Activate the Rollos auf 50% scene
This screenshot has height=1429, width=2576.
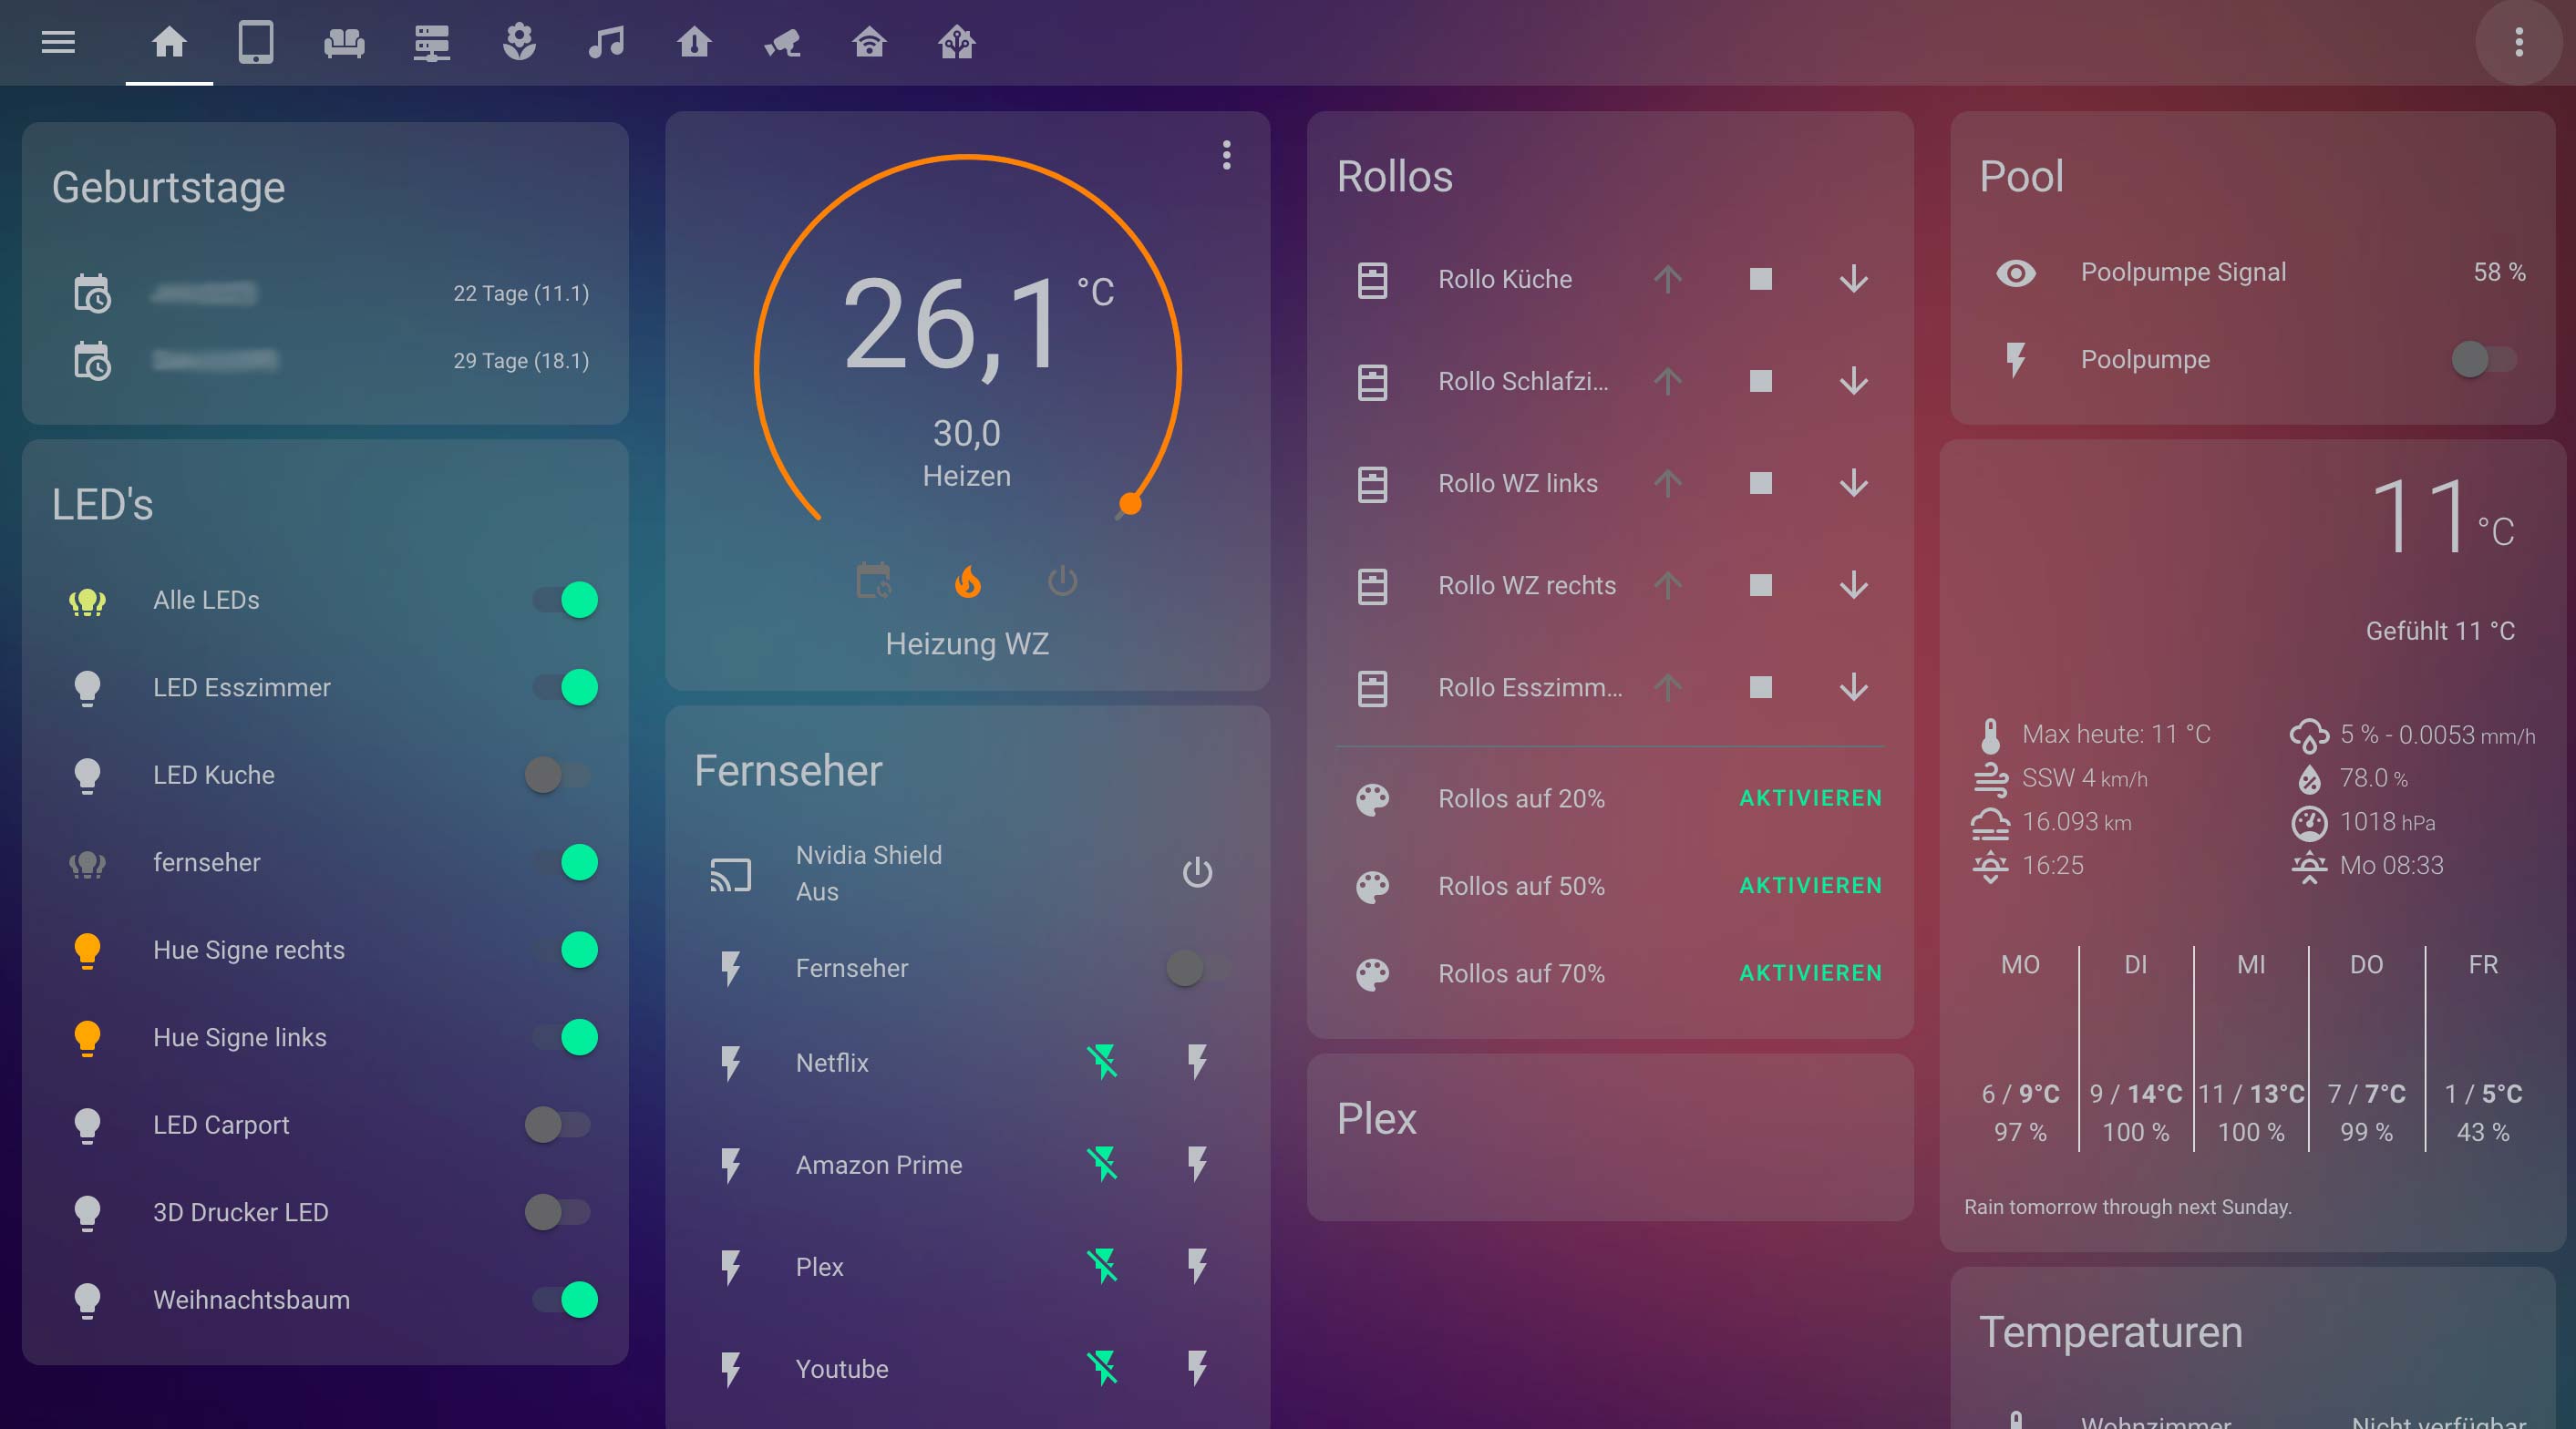point(1810,886)
